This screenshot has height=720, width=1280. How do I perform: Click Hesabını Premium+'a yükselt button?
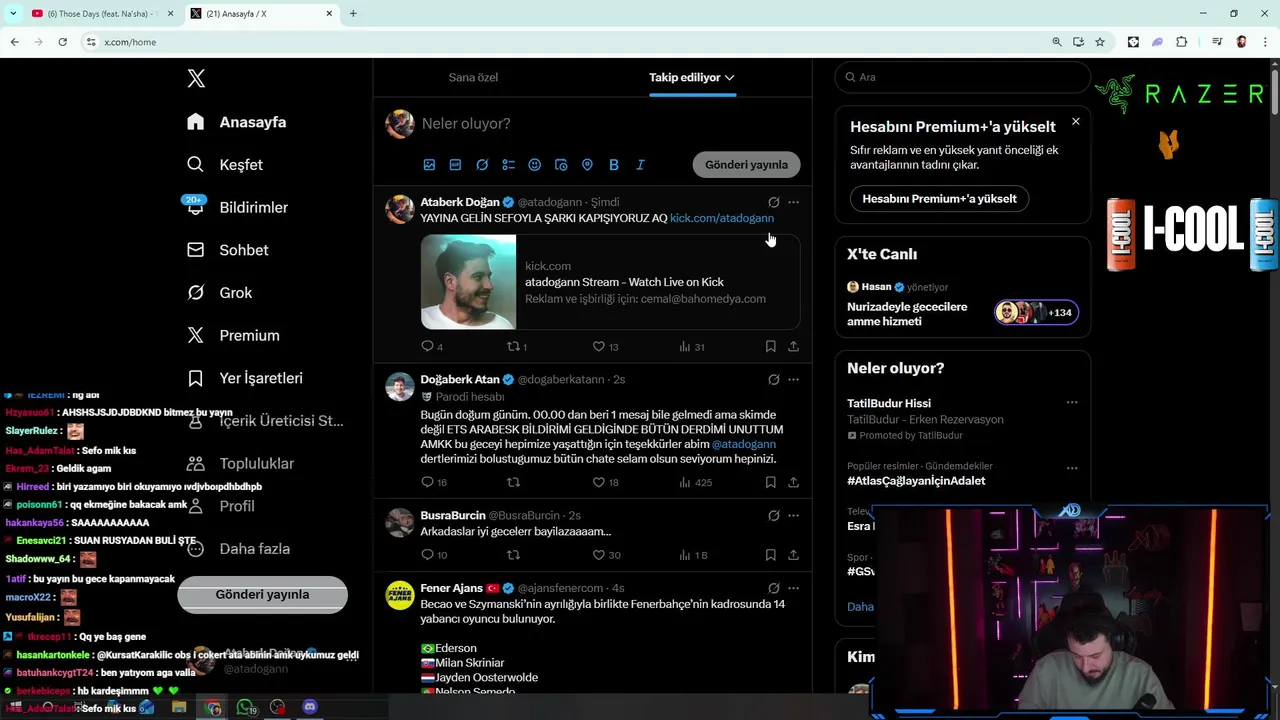click(x=939, y=198)
